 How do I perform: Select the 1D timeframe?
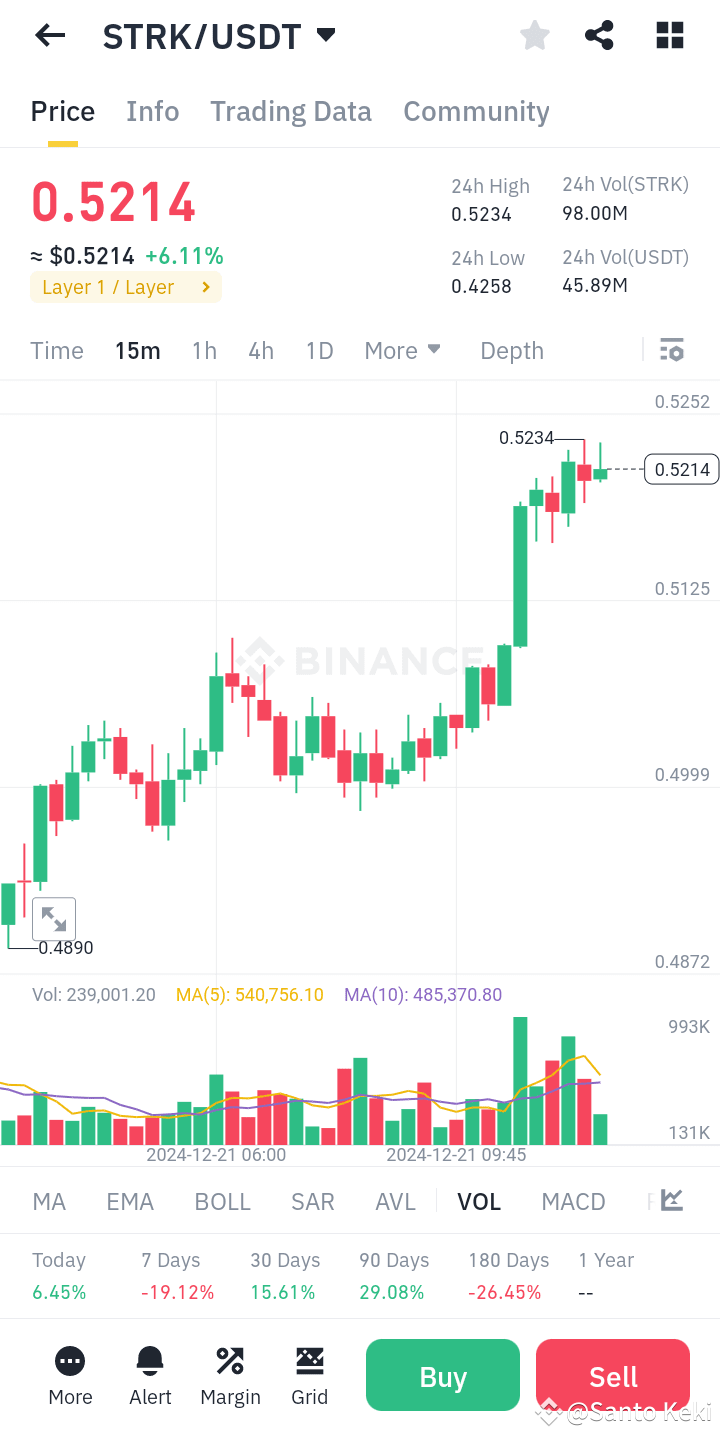coord(319,350)
